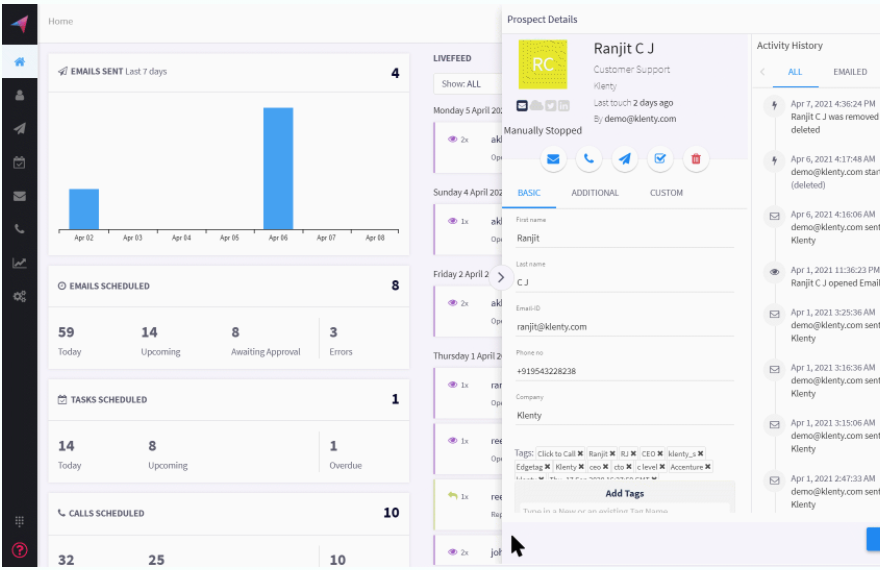The width and height of the screenshot is (880, 570).
Task: Remove the Accenture tag
Action: 708,467
